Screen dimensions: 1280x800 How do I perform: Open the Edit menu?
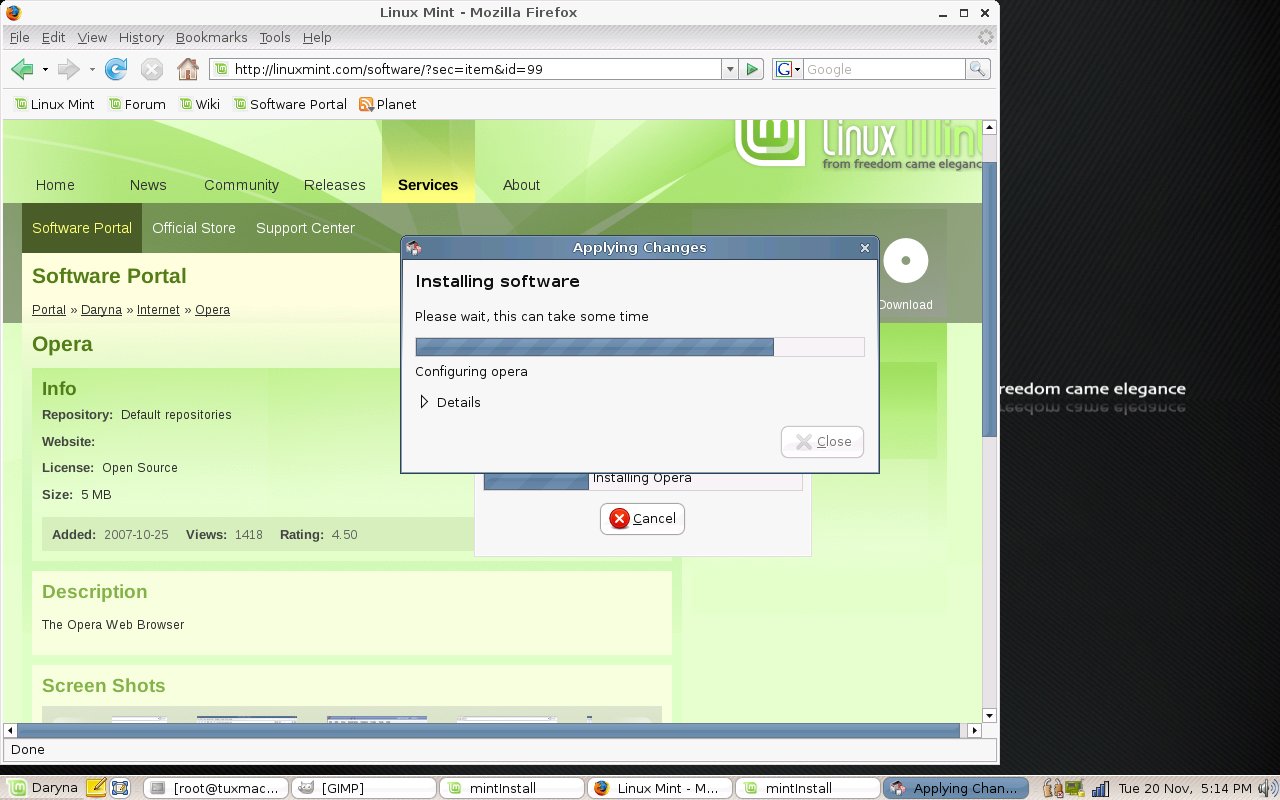(53, 37)
